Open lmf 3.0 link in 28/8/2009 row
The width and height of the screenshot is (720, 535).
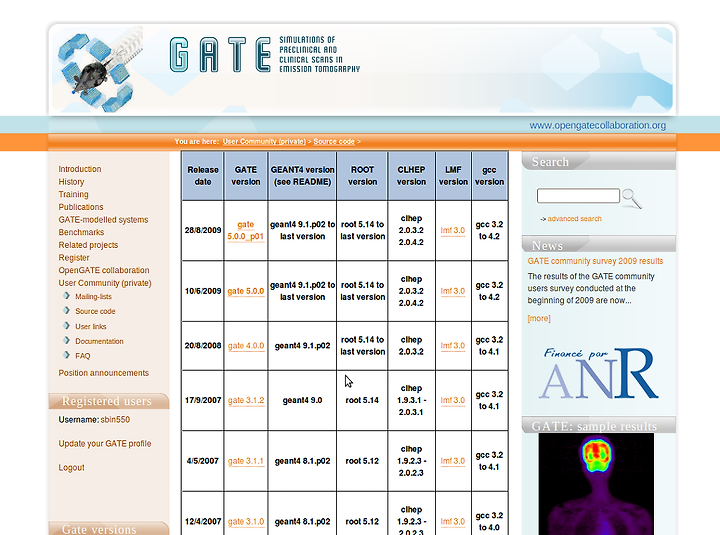pos(453,230)
